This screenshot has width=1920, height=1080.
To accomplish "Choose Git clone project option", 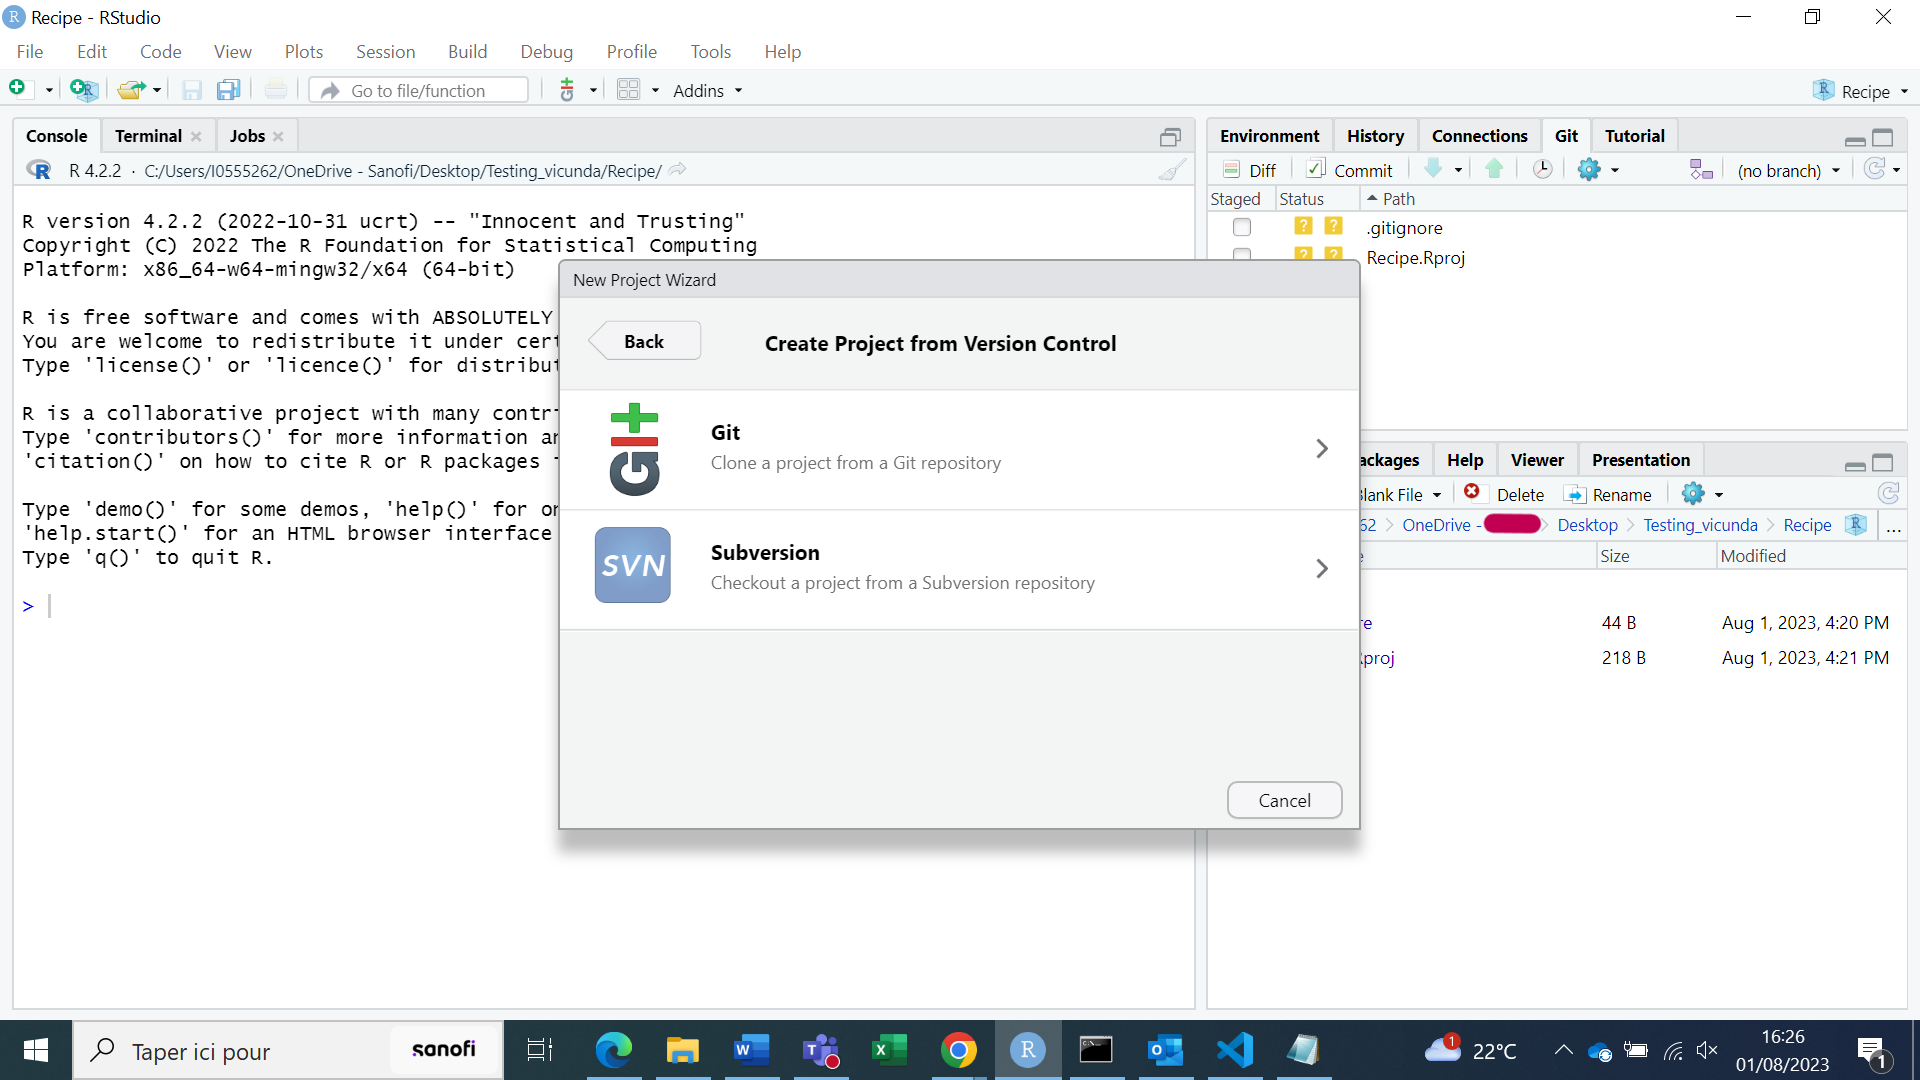I will tap(958, 448).
